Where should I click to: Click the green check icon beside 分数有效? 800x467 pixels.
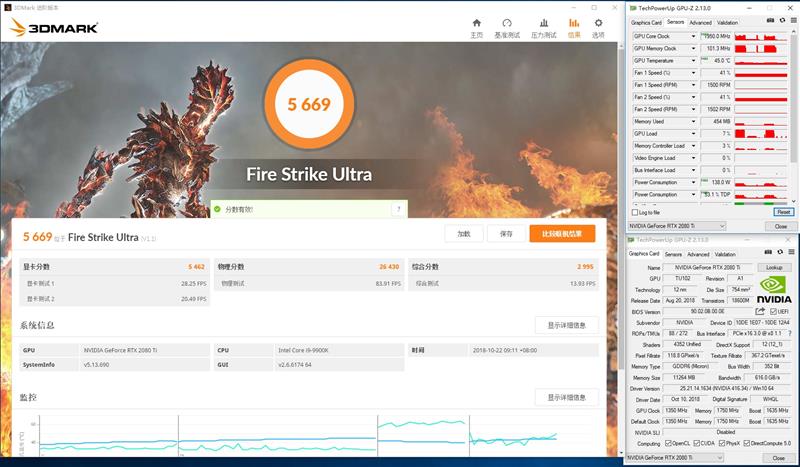[217, 209]
